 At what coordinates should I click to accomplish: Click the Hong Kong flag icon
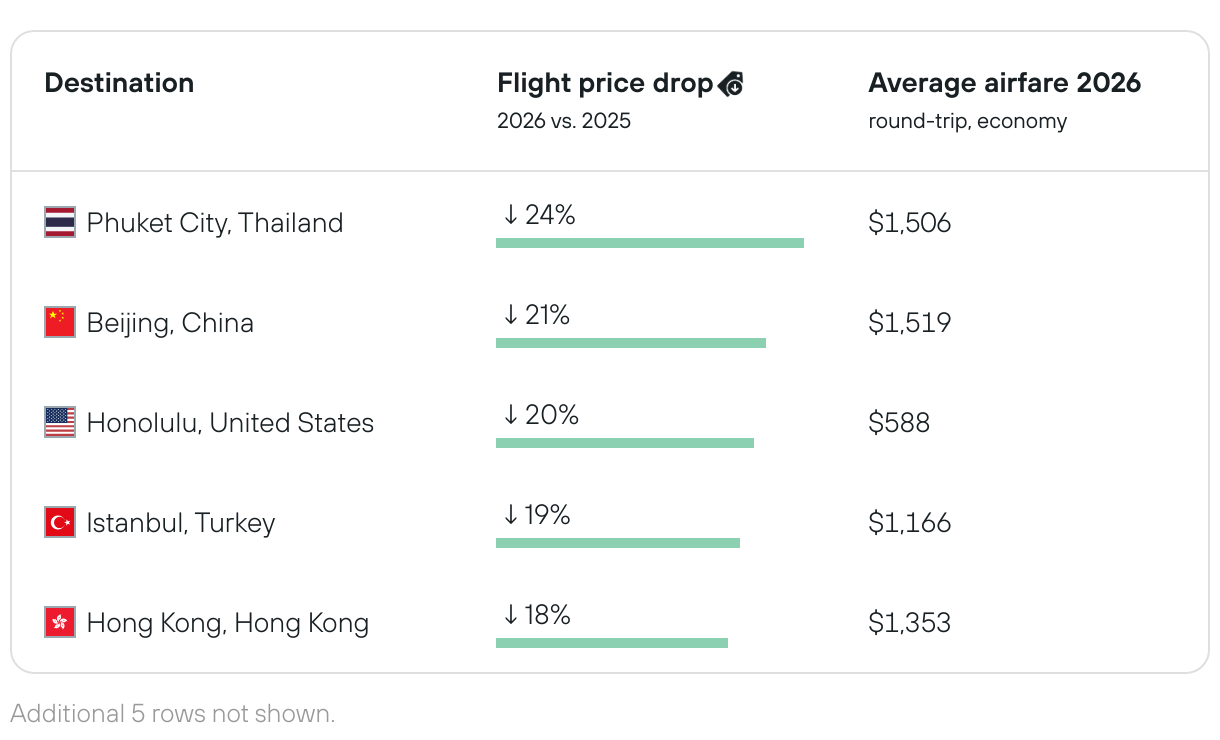[x=60, y=622]
